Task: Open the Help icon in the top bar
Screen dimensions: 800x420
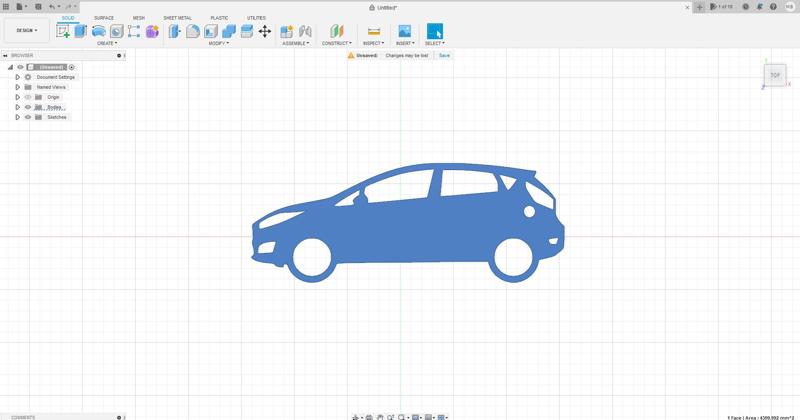Action: pyautogui.click(x=773, y=7)
